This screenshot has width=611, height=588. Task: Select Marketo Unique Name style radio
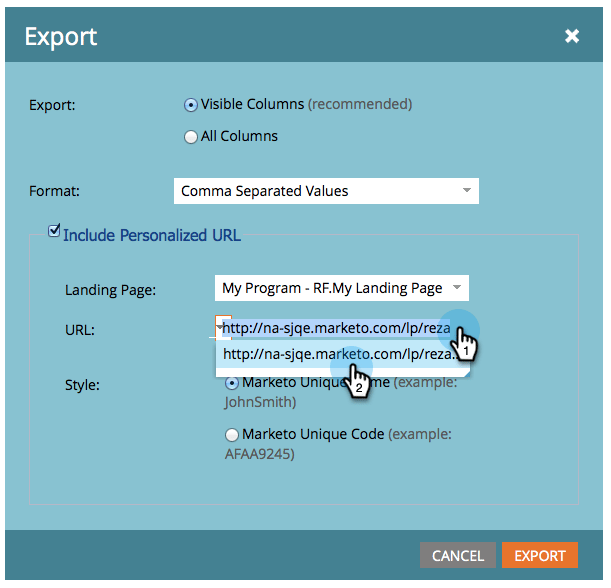[231, 383]
